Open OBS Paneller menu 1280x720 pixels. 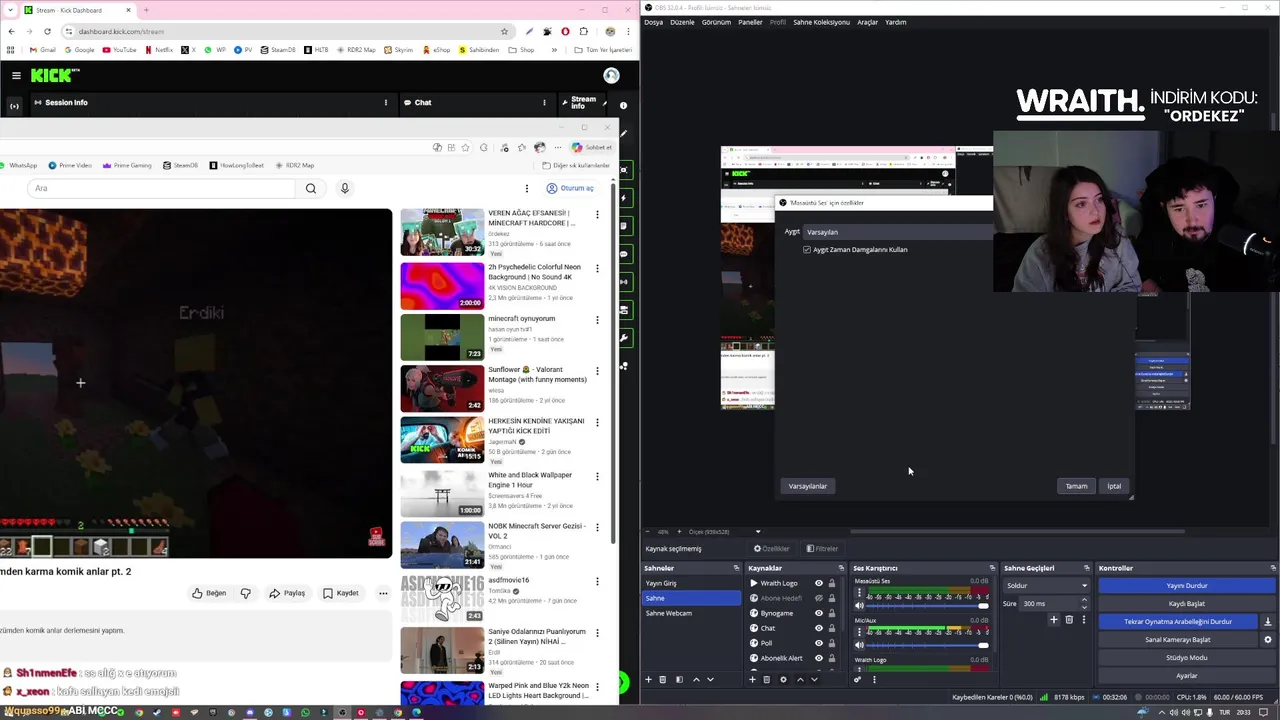(750, 22)
